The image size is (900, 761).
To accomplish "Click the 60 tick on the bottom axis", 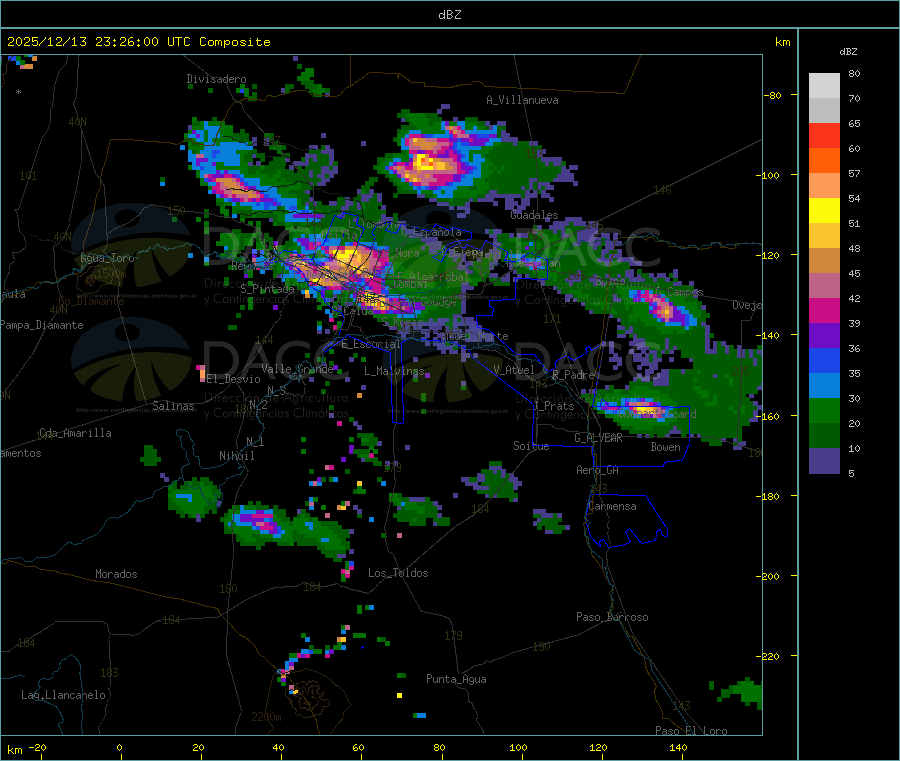I will (358, 747).
